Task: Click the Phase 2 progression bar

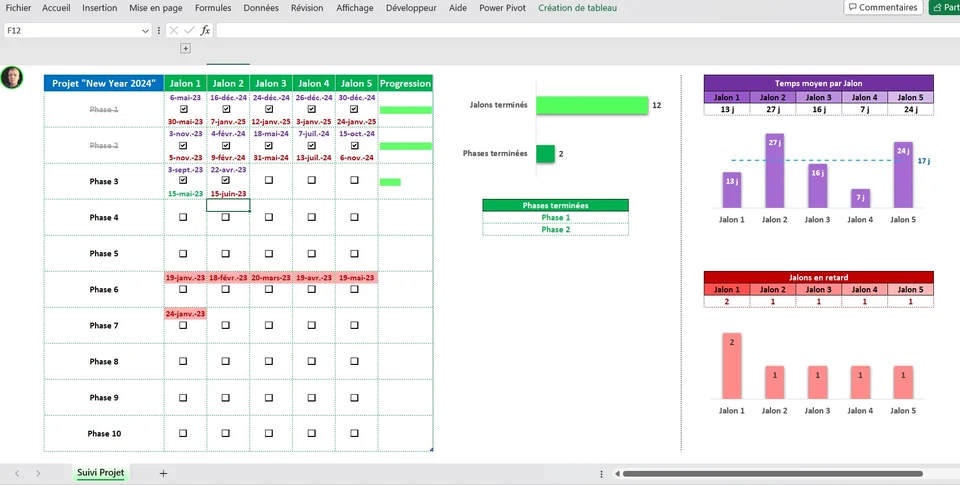Action: pyautogui.click(x=405, y=146)
